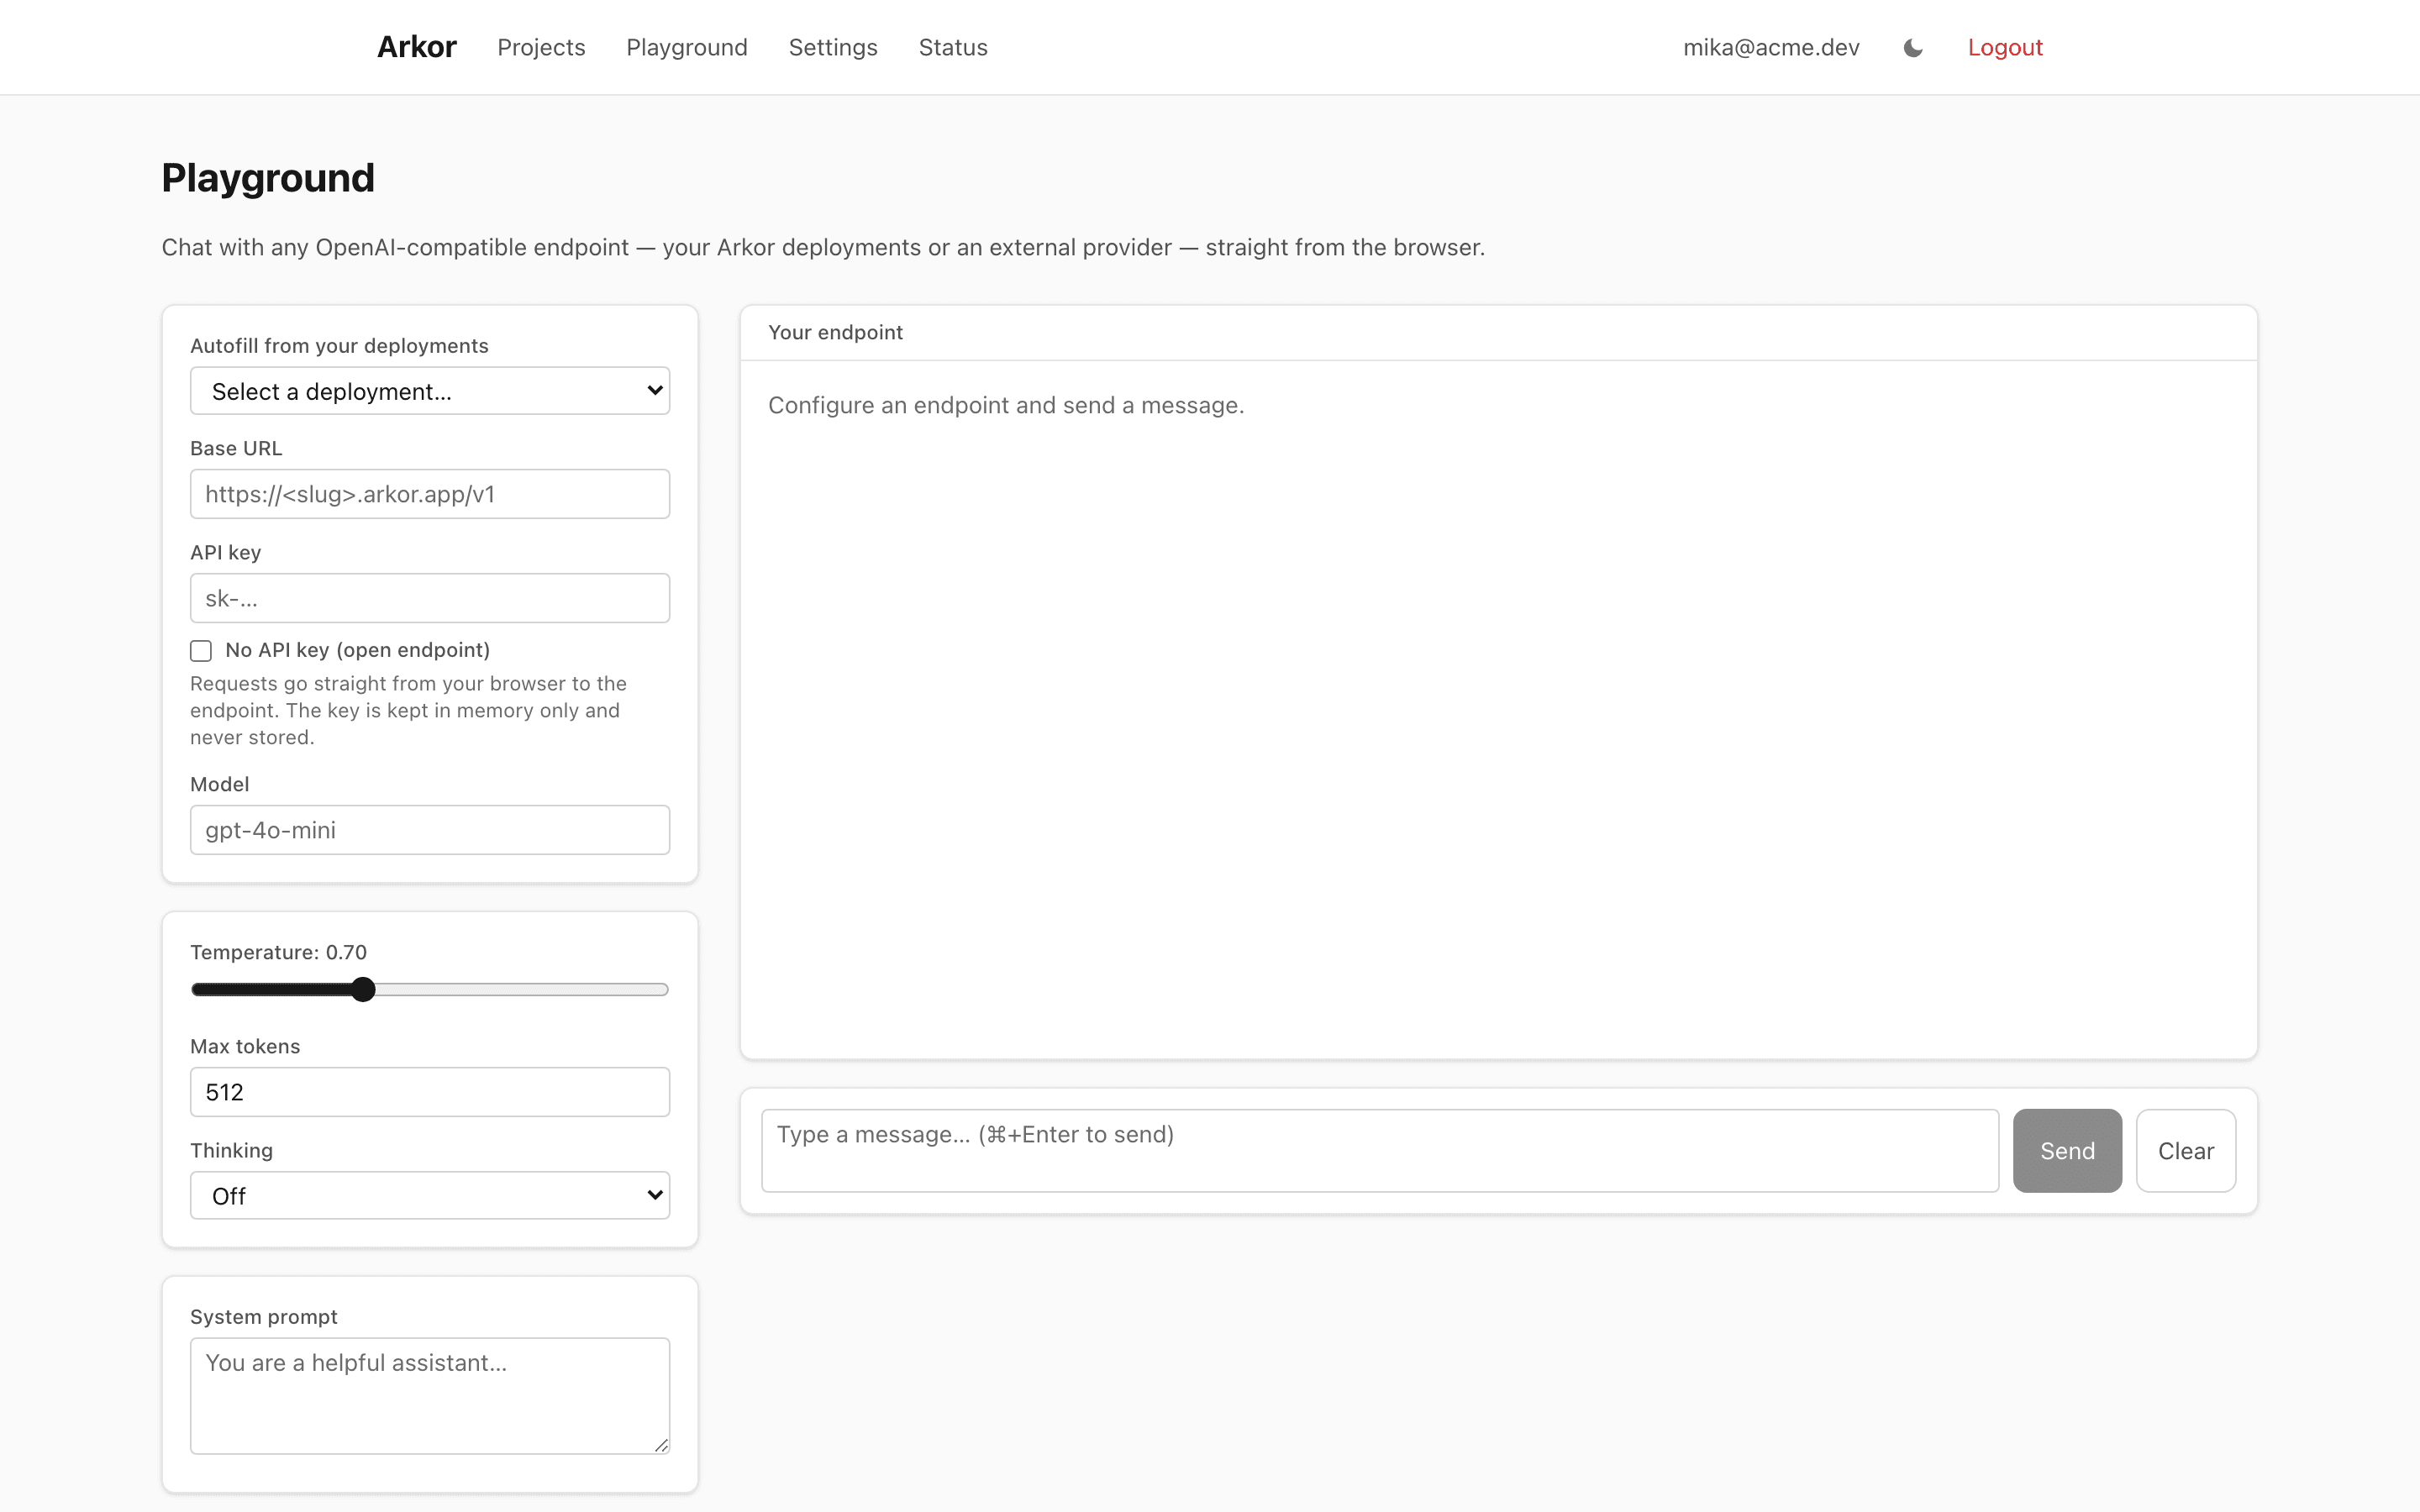2420x1512 pixels.
Task: Enable the No API key checkbox
Action: pos(201,651)
